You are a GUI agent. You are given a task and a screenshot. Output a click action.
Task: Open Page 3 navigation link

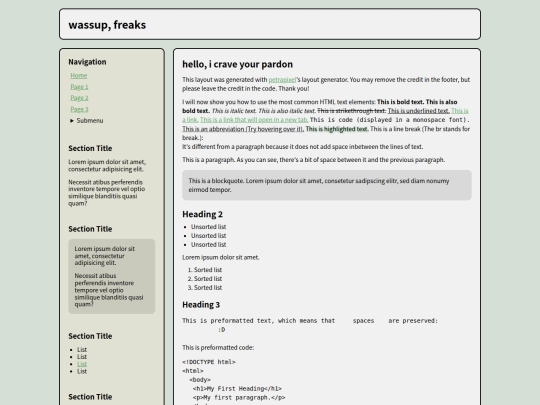79,109
